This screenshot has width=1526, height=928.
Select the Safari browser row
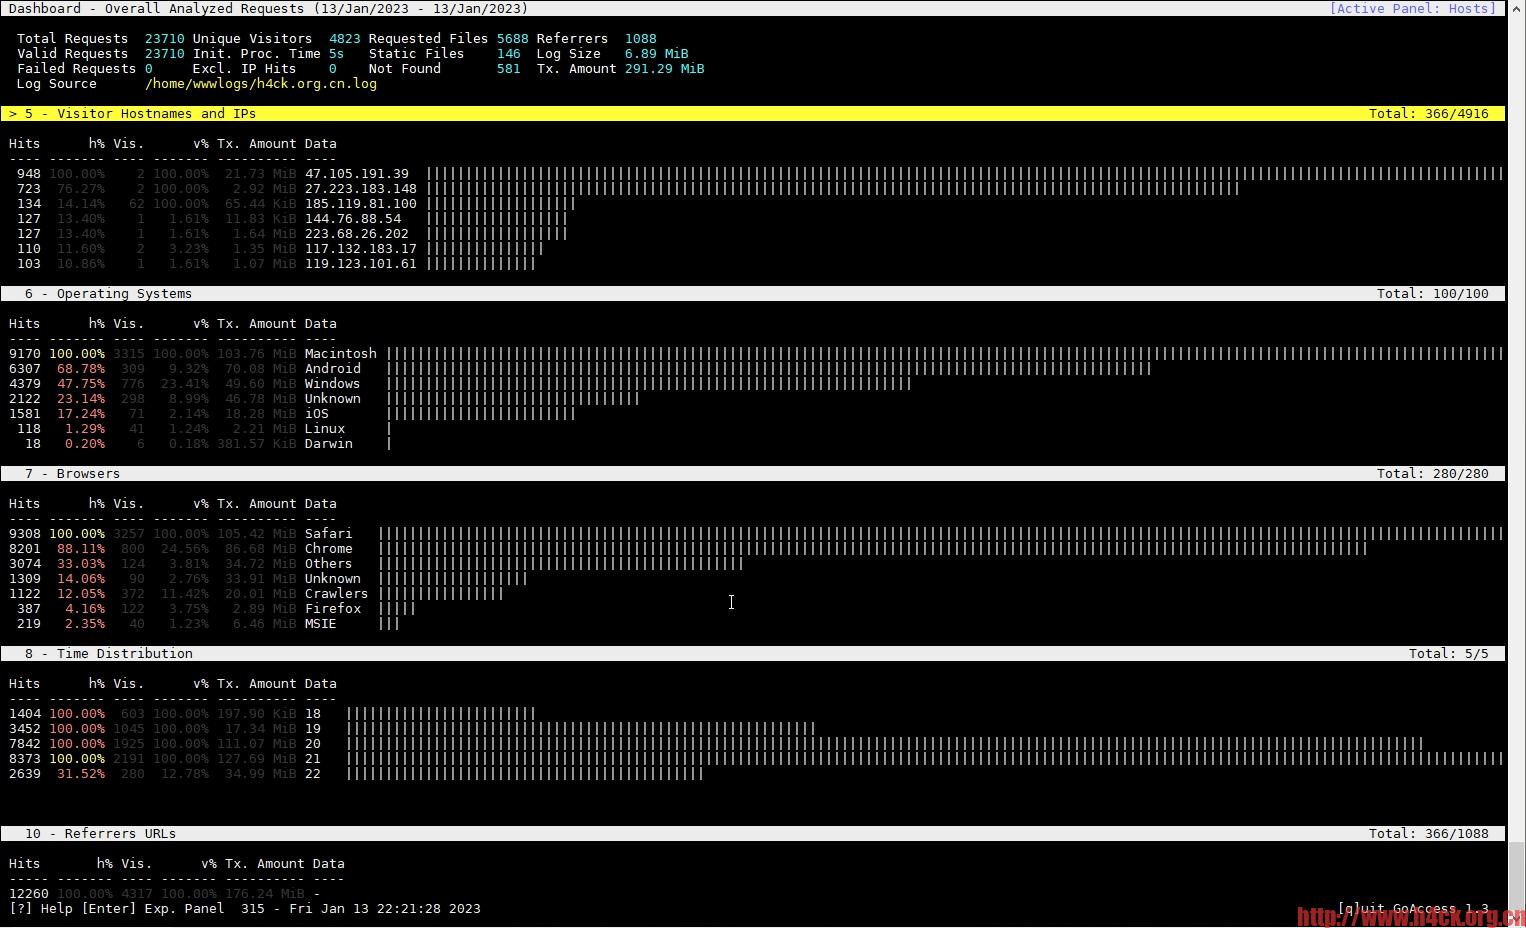click(x=329, y=533)
